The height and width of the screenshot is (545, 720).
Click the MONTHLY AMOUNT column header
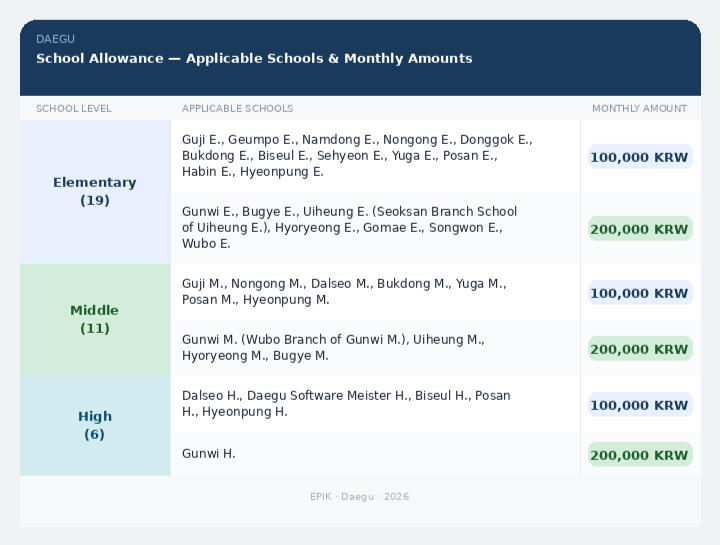click(639, 108)
